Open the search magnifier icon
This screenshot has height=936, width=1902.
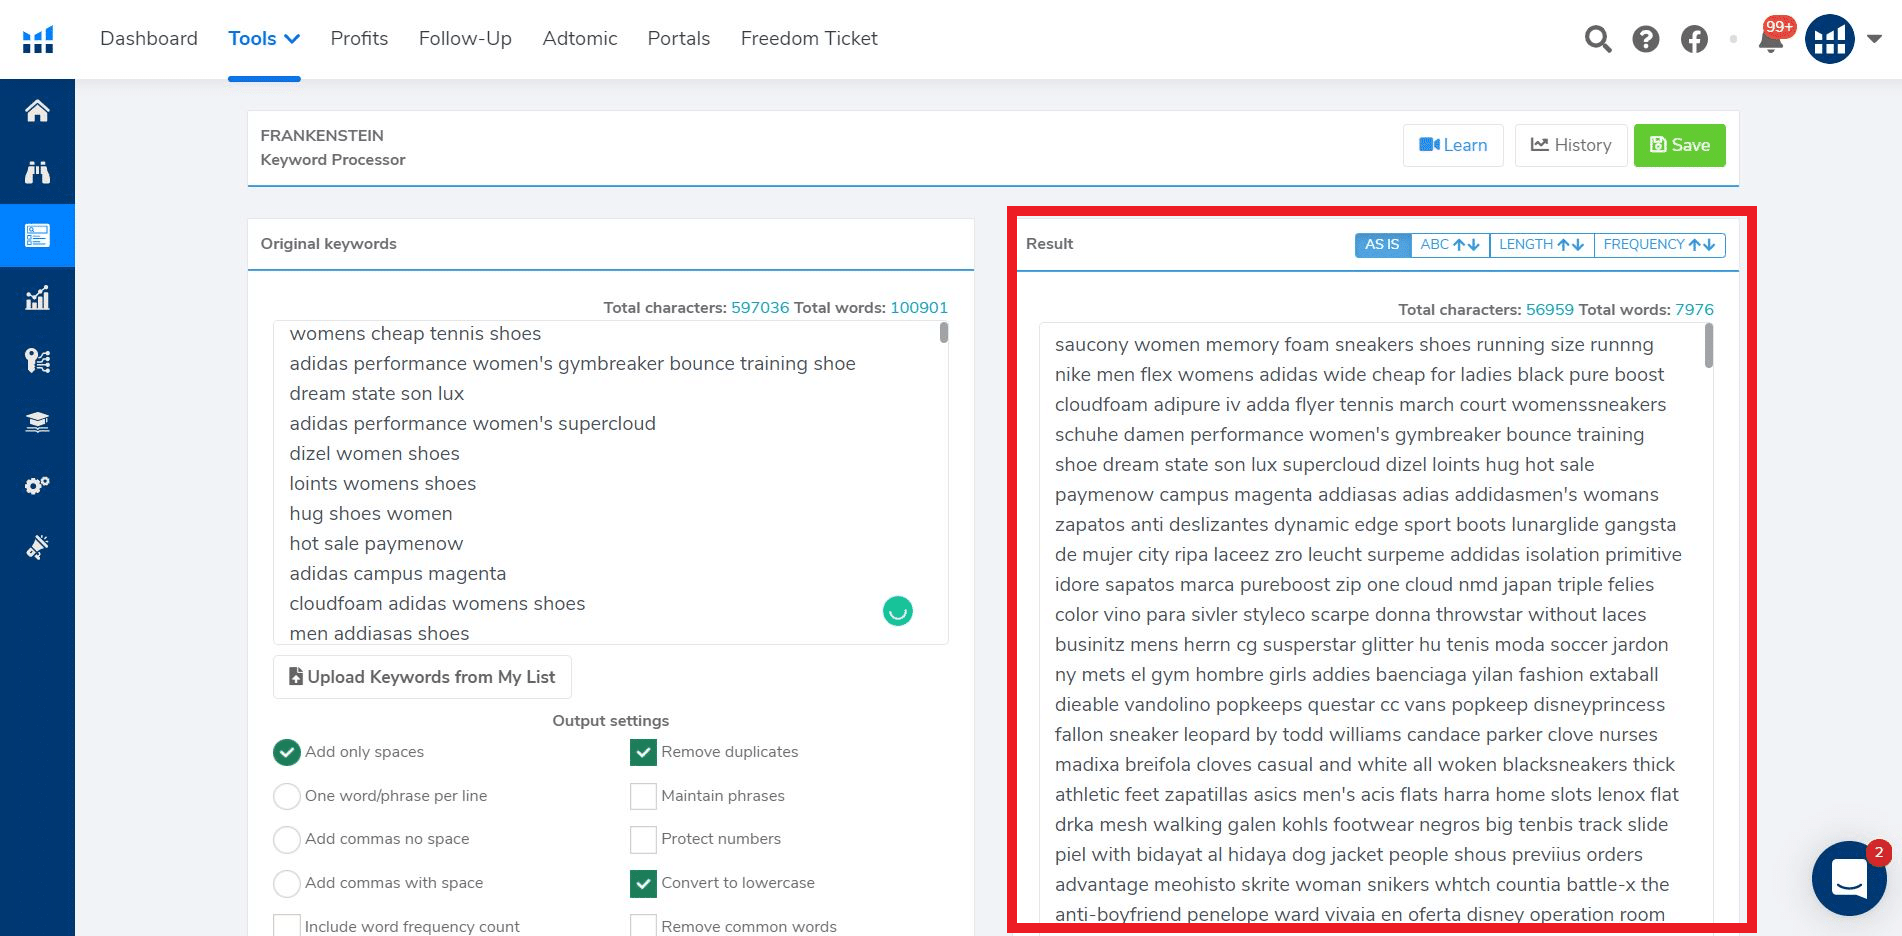(1598, 39)
